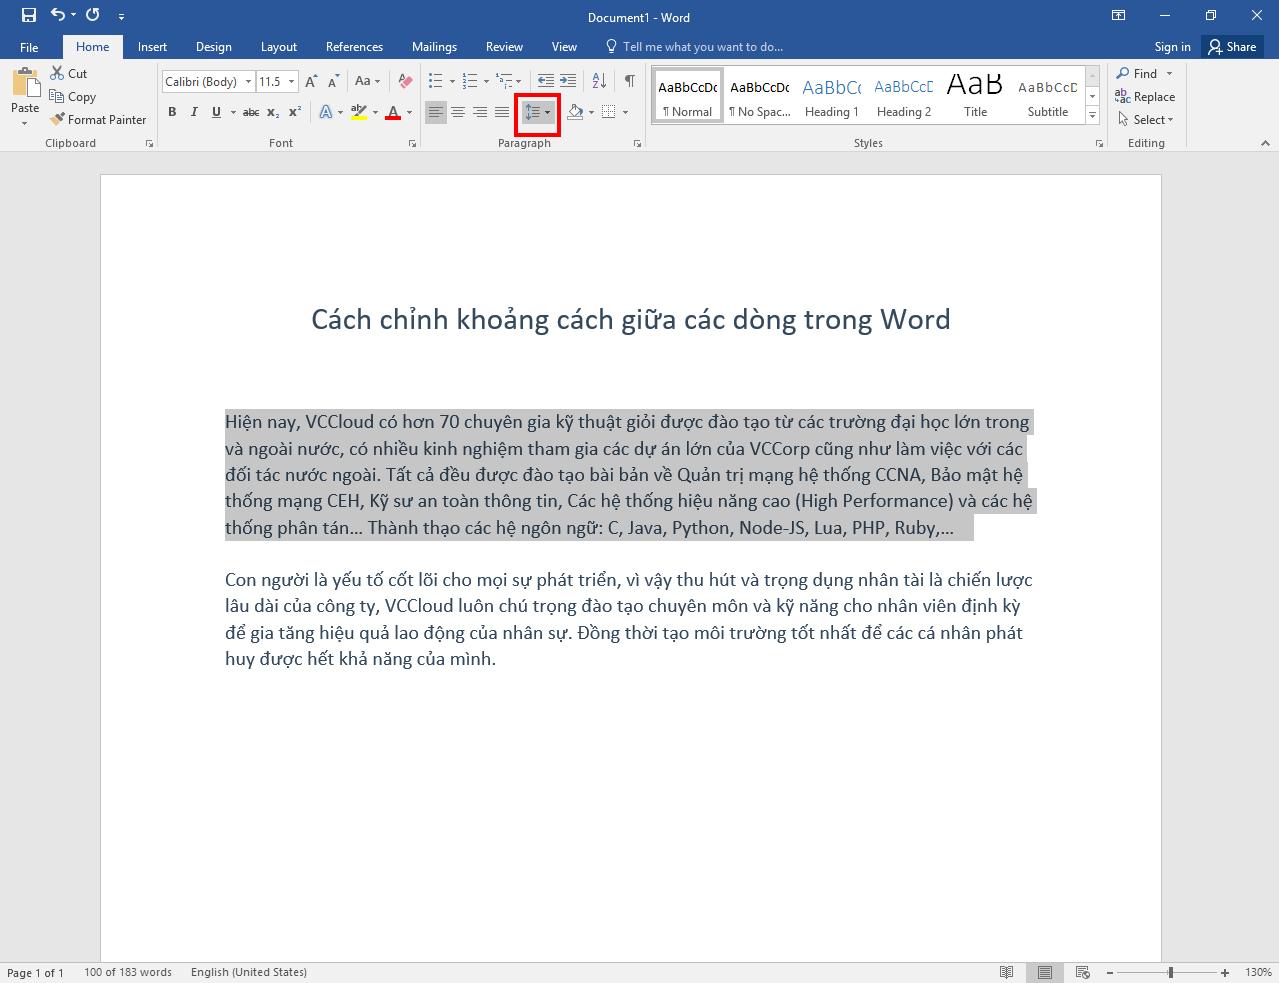Apply shading paint bucket to paragraph
Viewport: 1279px width, 983px height.
pos(575,112)
